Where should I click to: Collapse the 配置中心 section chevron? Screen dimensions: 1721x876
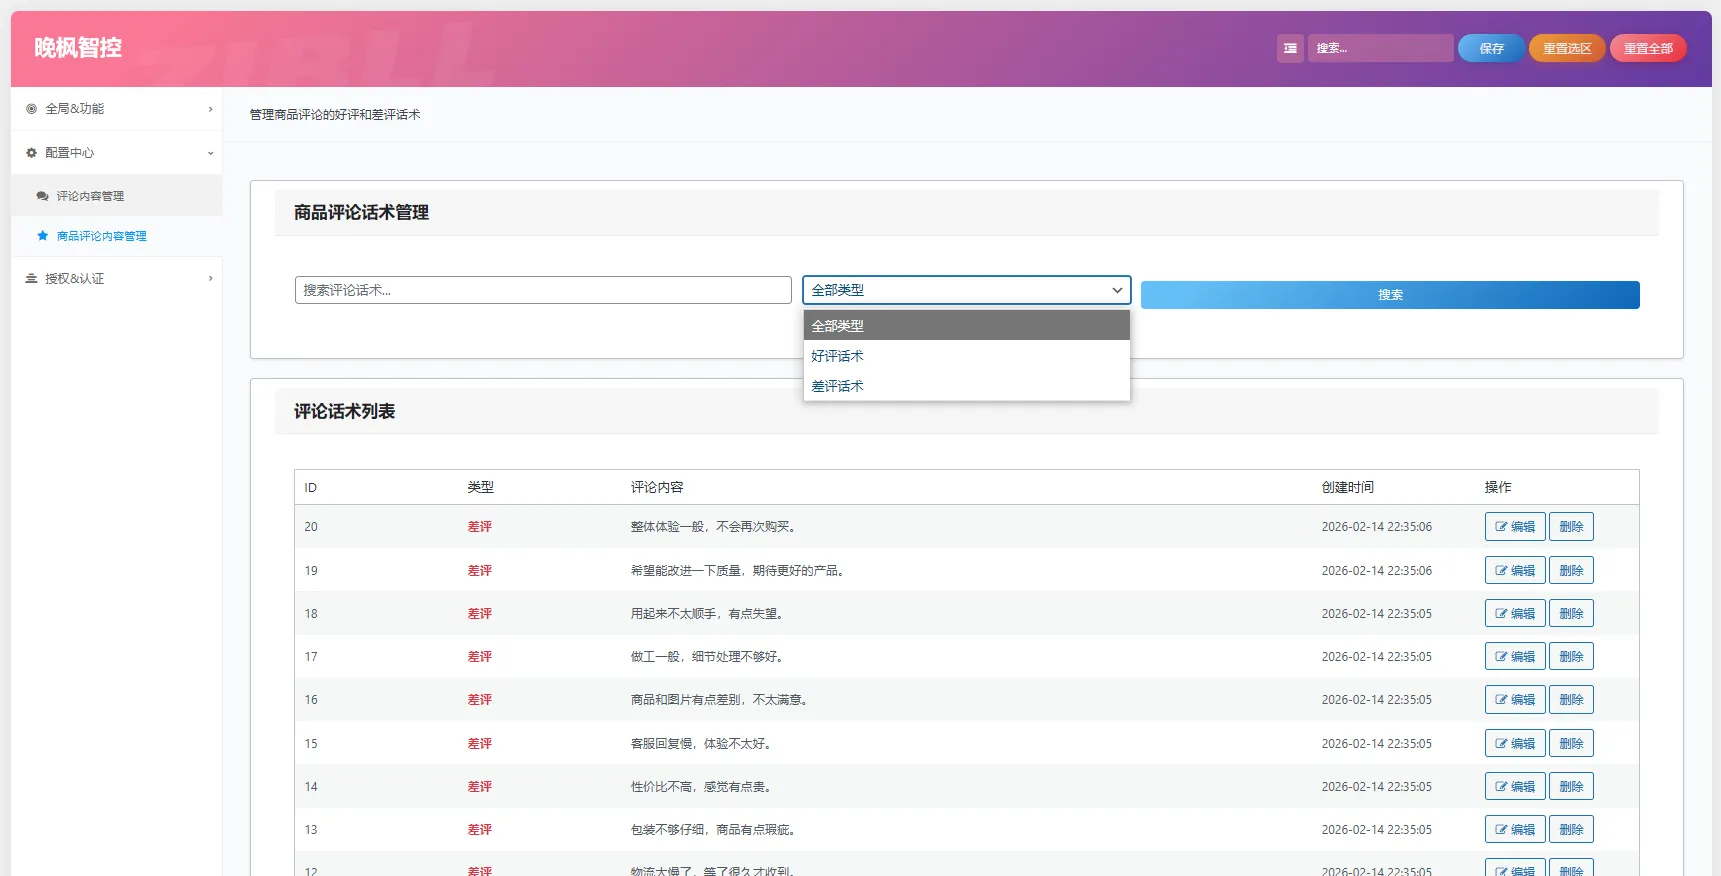click(210, 153)
